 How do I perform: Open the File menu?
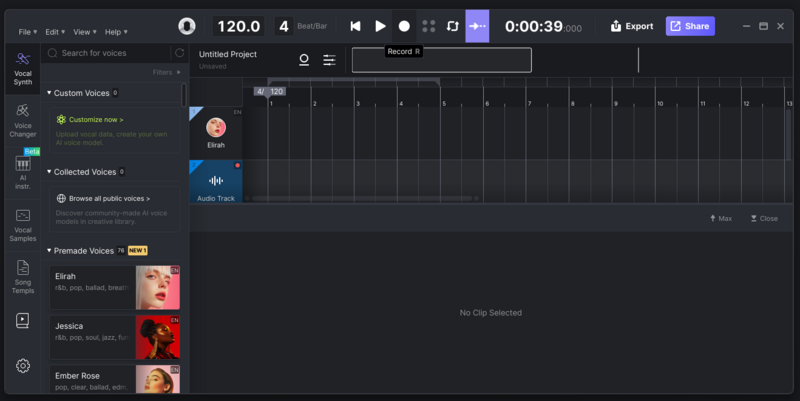[x=26, y=32]
